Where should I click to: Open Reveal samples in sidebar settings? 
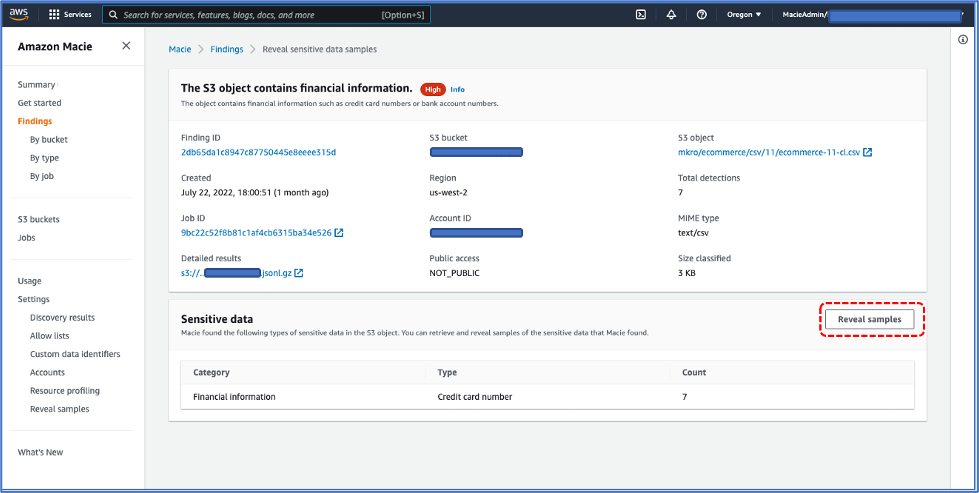[x=59, y=409]
